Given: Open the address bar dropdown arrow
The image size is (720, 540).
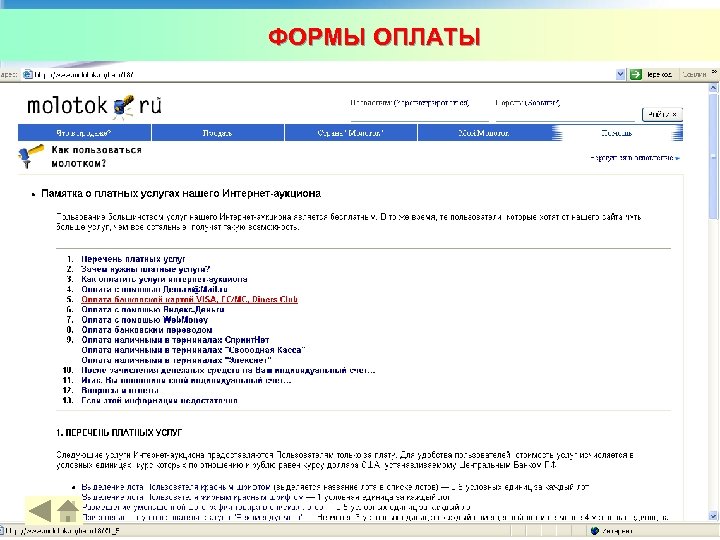Looking at the screenshot, I should tap(620, 74).
